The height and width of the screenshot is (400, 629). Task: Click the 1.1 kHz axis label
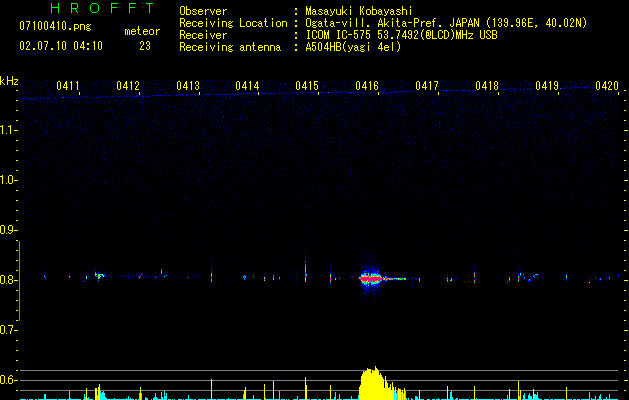pyautogui.click(x=9, y=130)
